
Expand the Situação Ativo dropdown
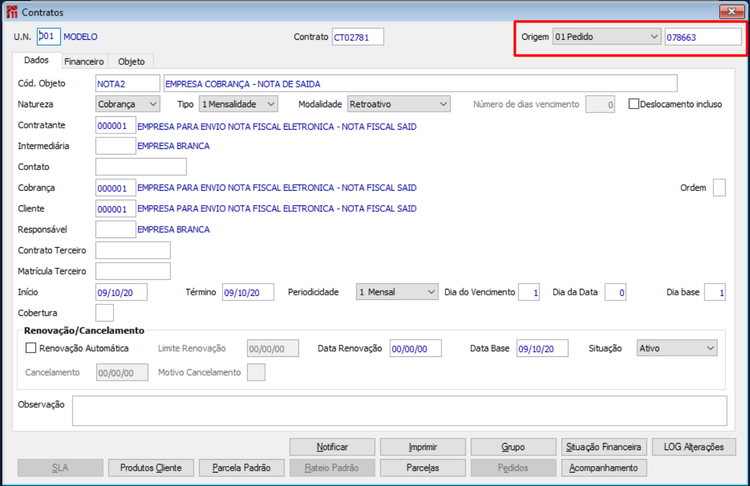677,348
